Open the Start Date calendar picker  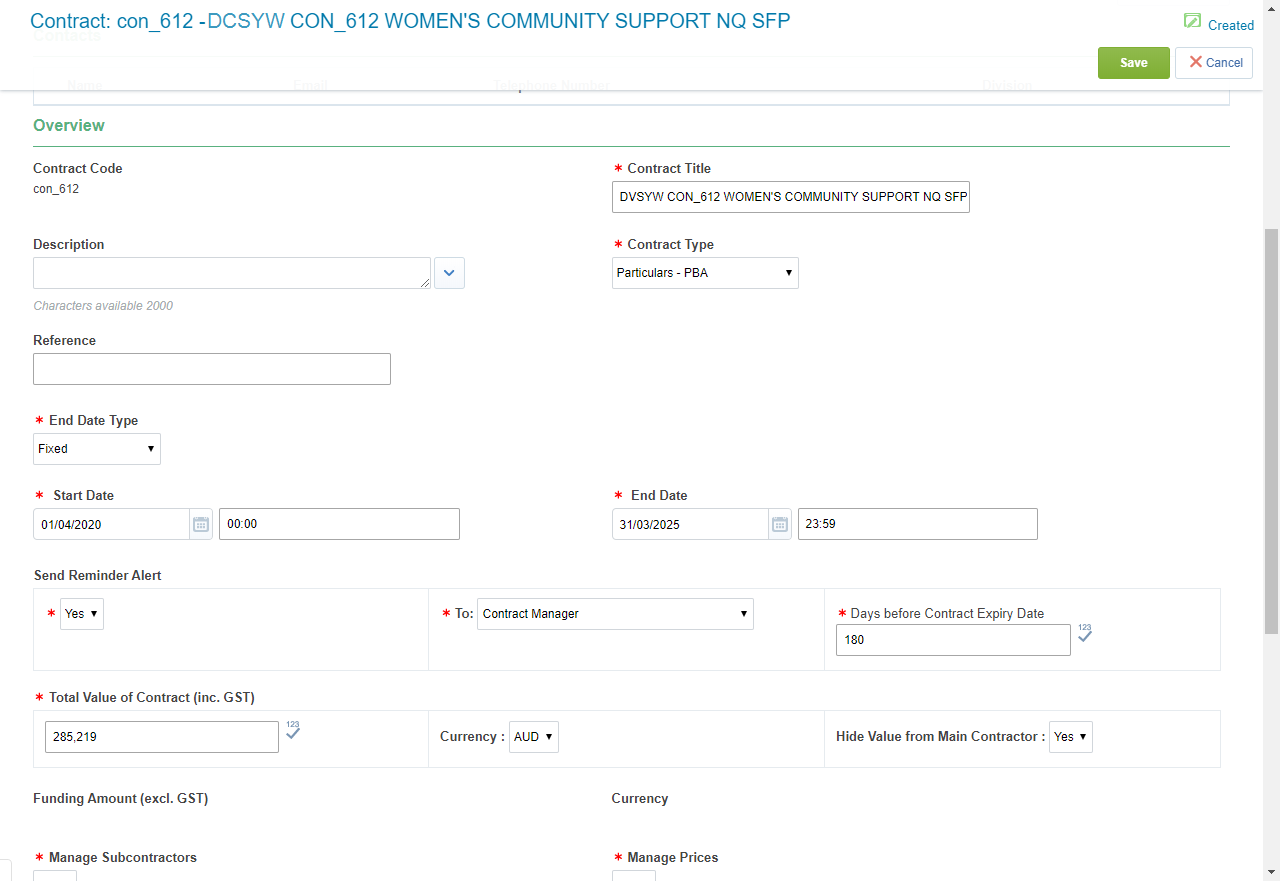pos(201,524)
